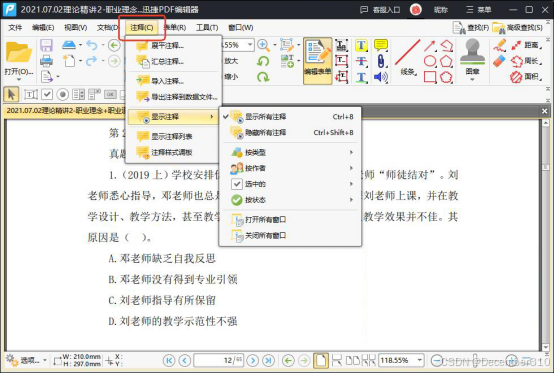
Task: Click the zoom-in magnifier tool
Action: (263, 45)
